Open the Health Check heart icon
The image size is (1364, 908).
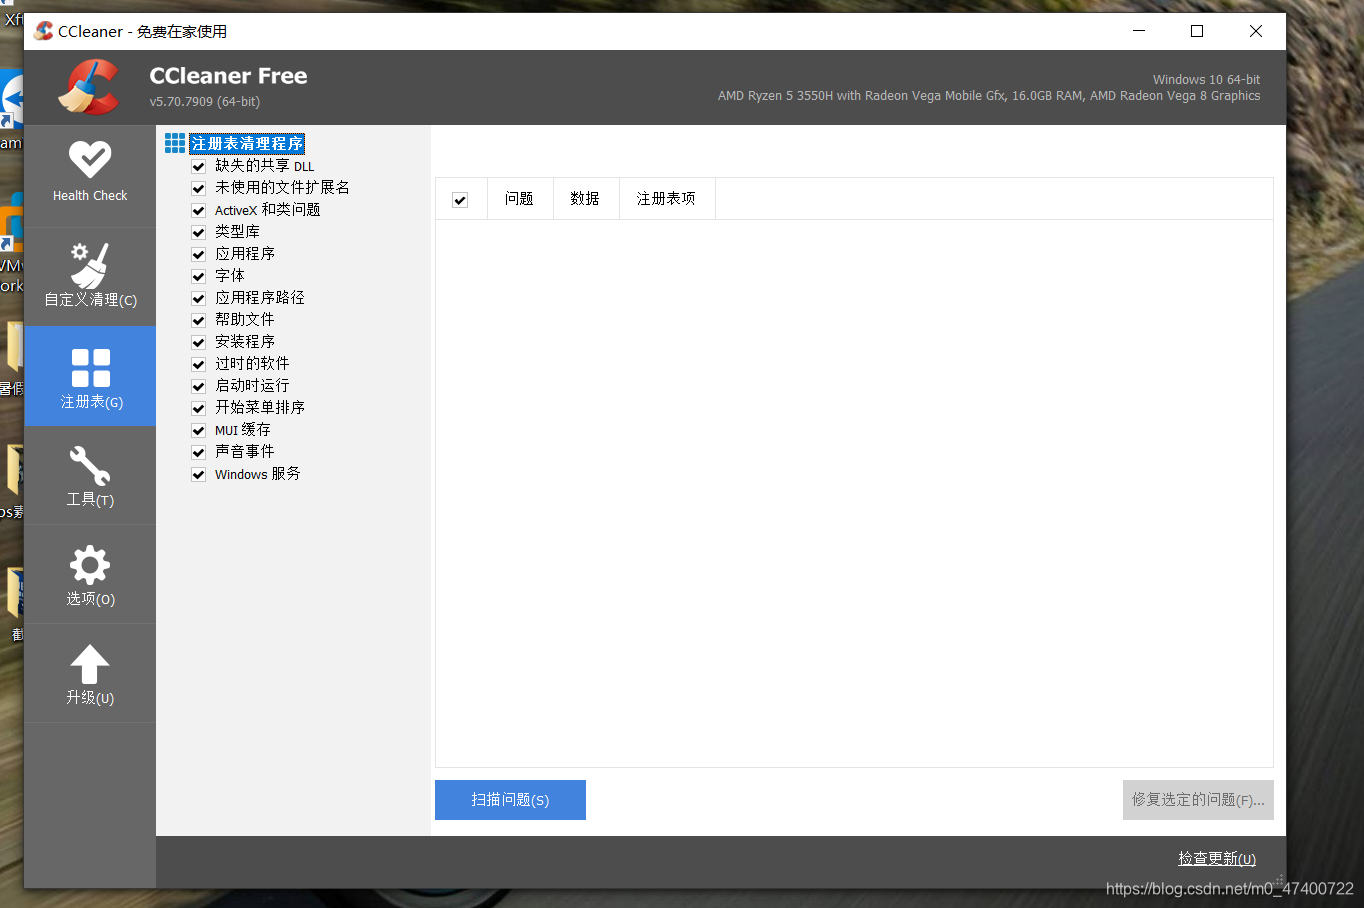coord(90,159)
